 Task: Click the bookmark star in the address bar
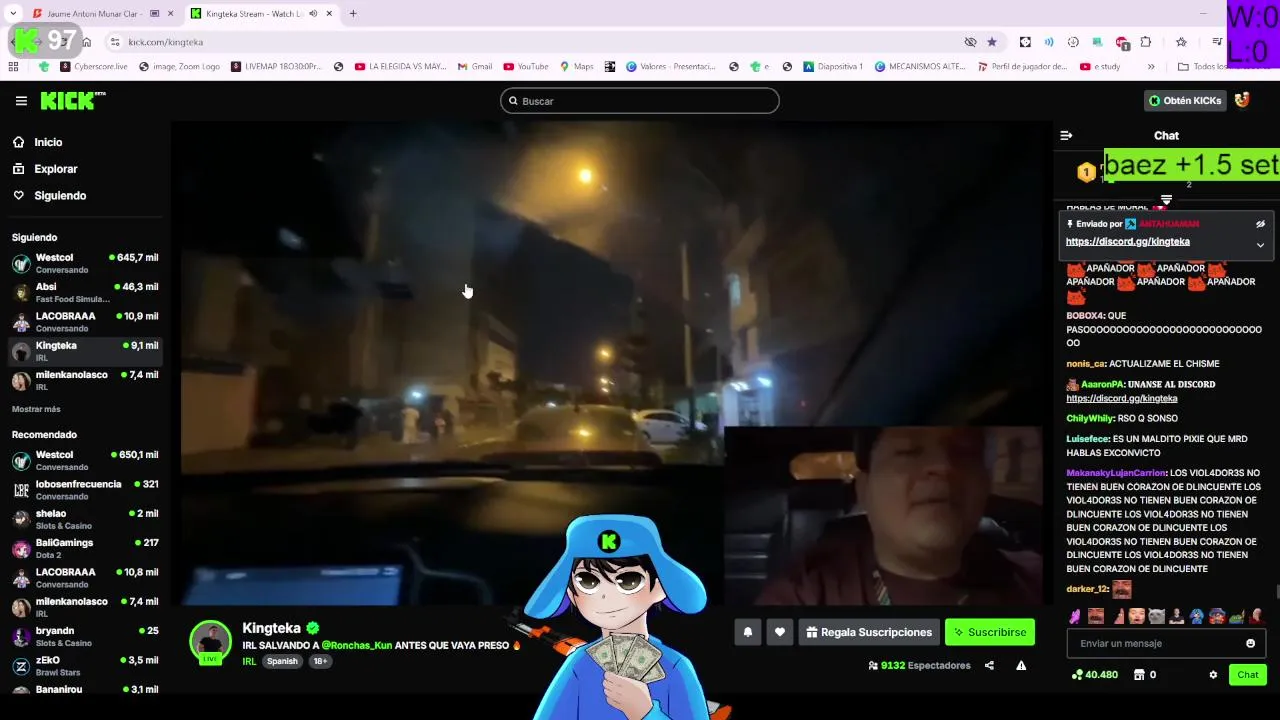(x=992, y=42)
